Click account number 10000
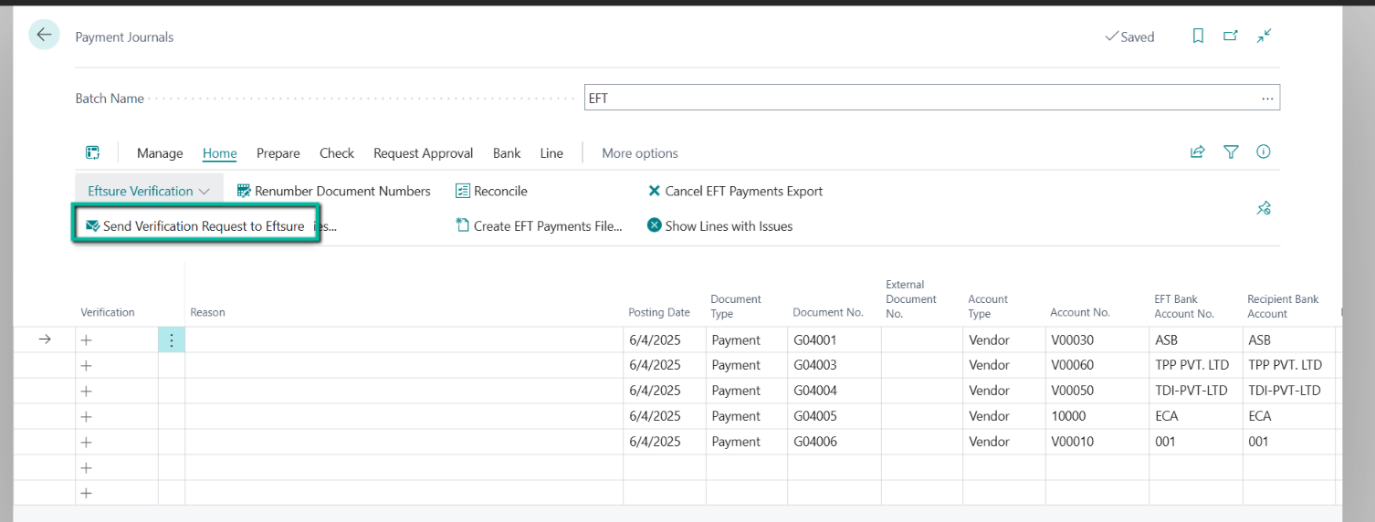 pos(1067,416)
